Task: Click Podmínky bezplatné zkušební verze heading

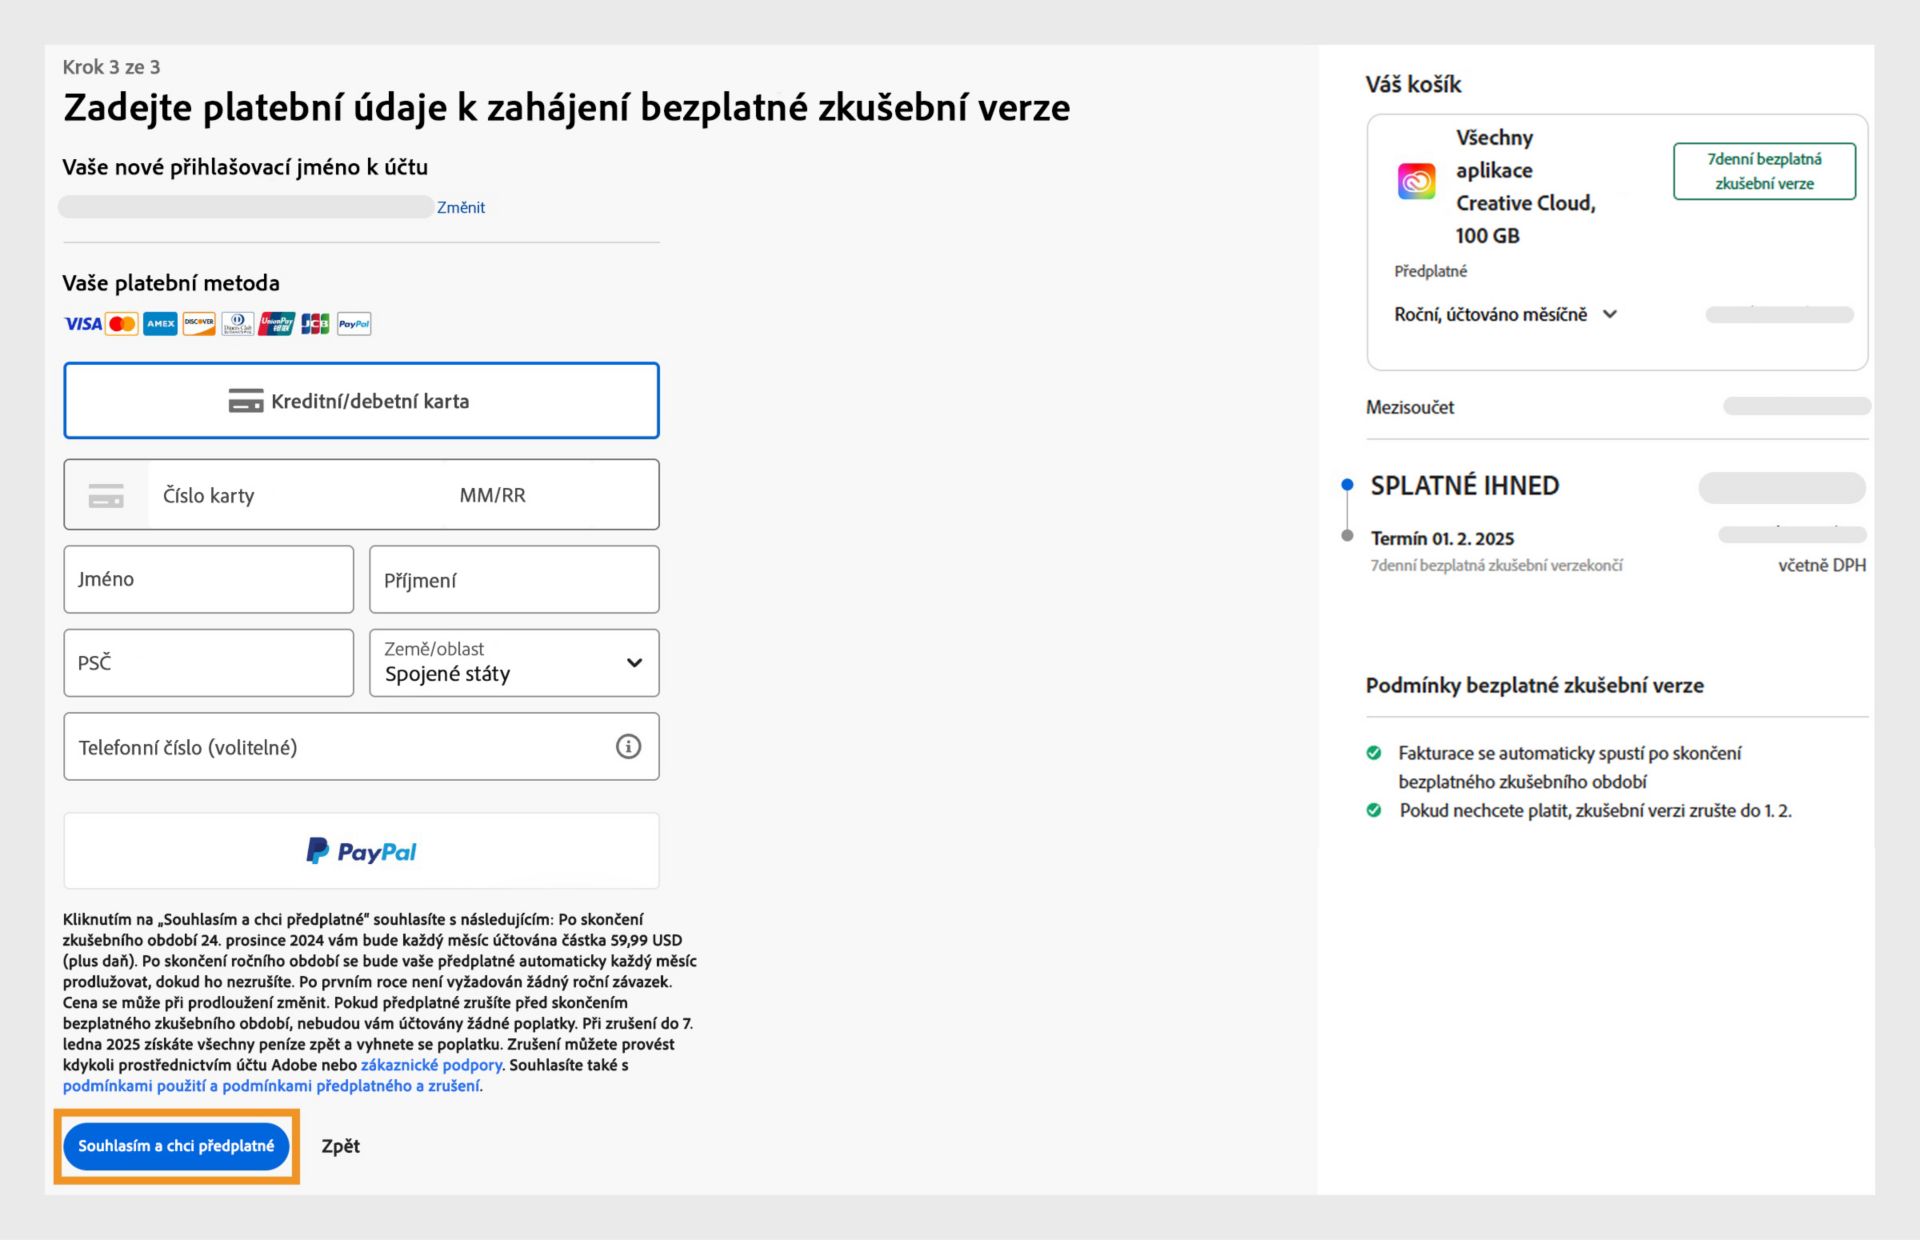Action: (x=1535, y=686)
